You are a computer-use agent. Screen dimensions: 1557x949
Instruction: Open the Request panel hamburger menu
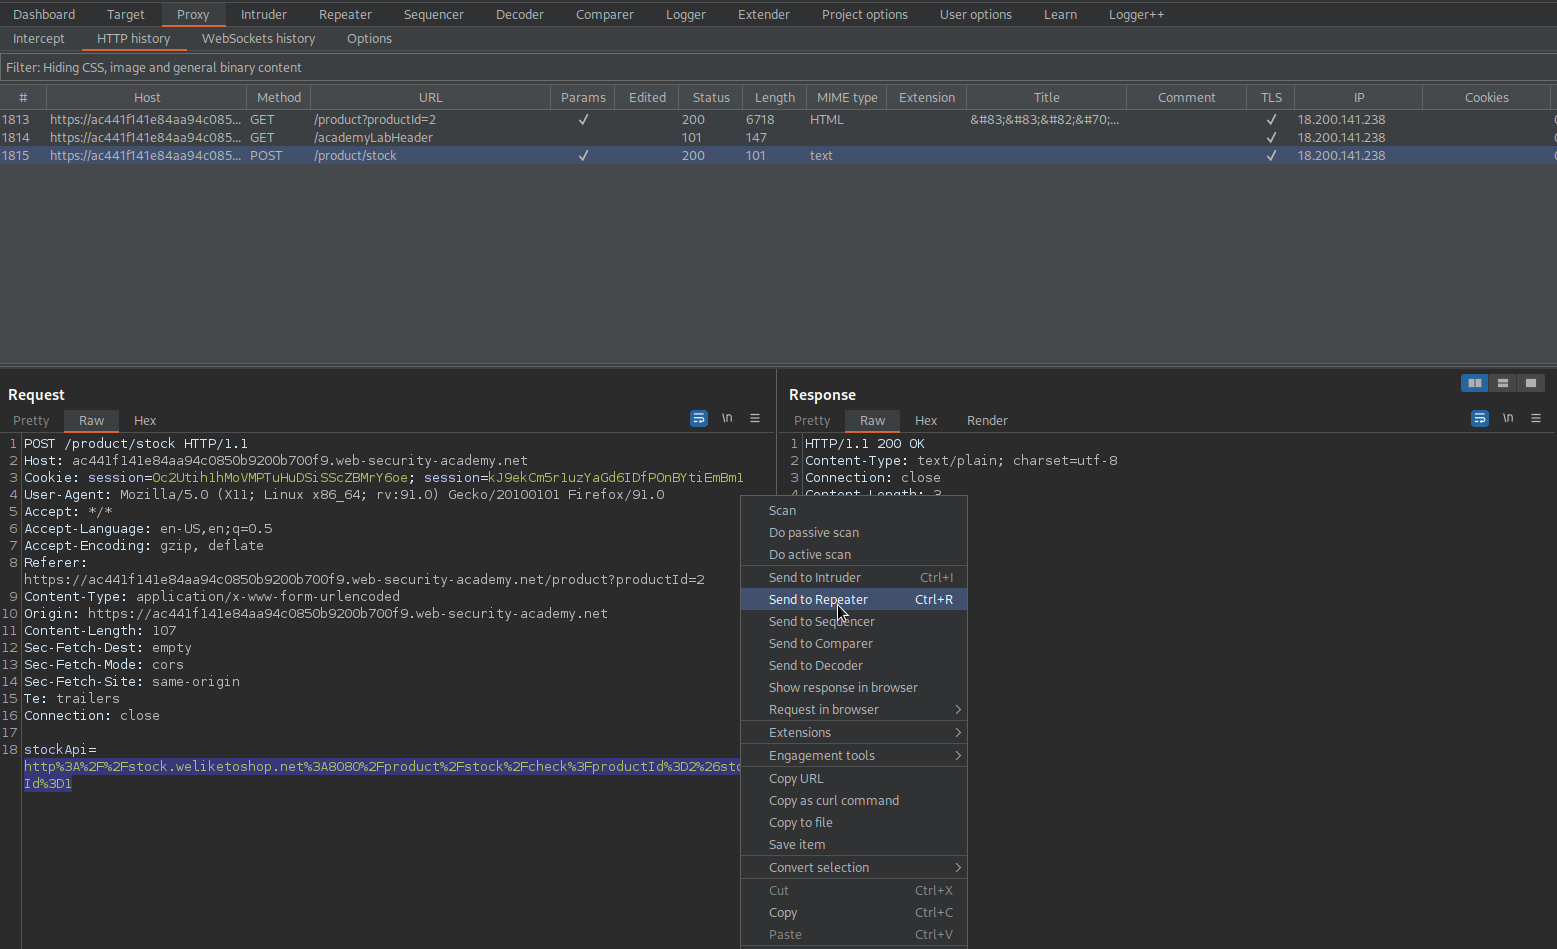[755, 418]
